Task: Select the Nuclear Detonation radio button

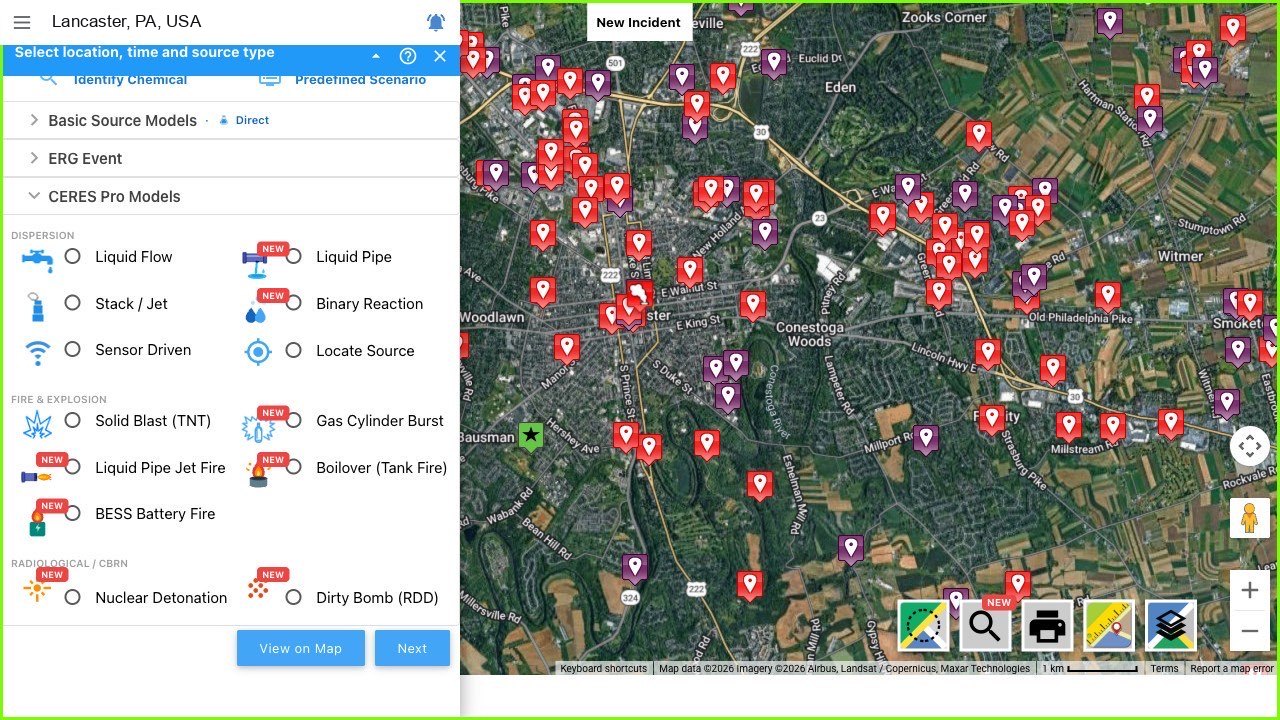Action: pos(72,597)
